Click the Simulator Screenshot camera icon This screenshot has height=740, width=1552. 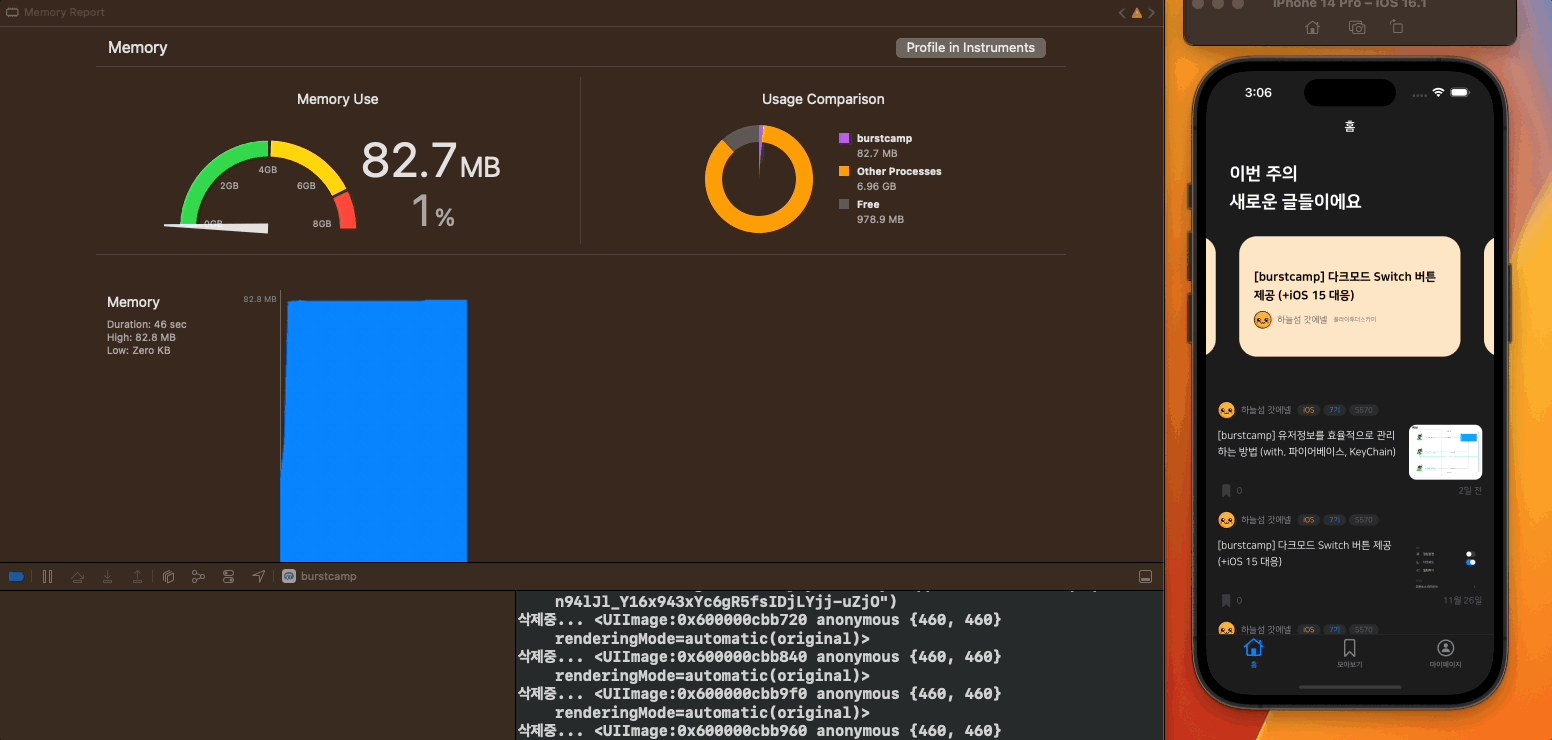click(1357, 28)
